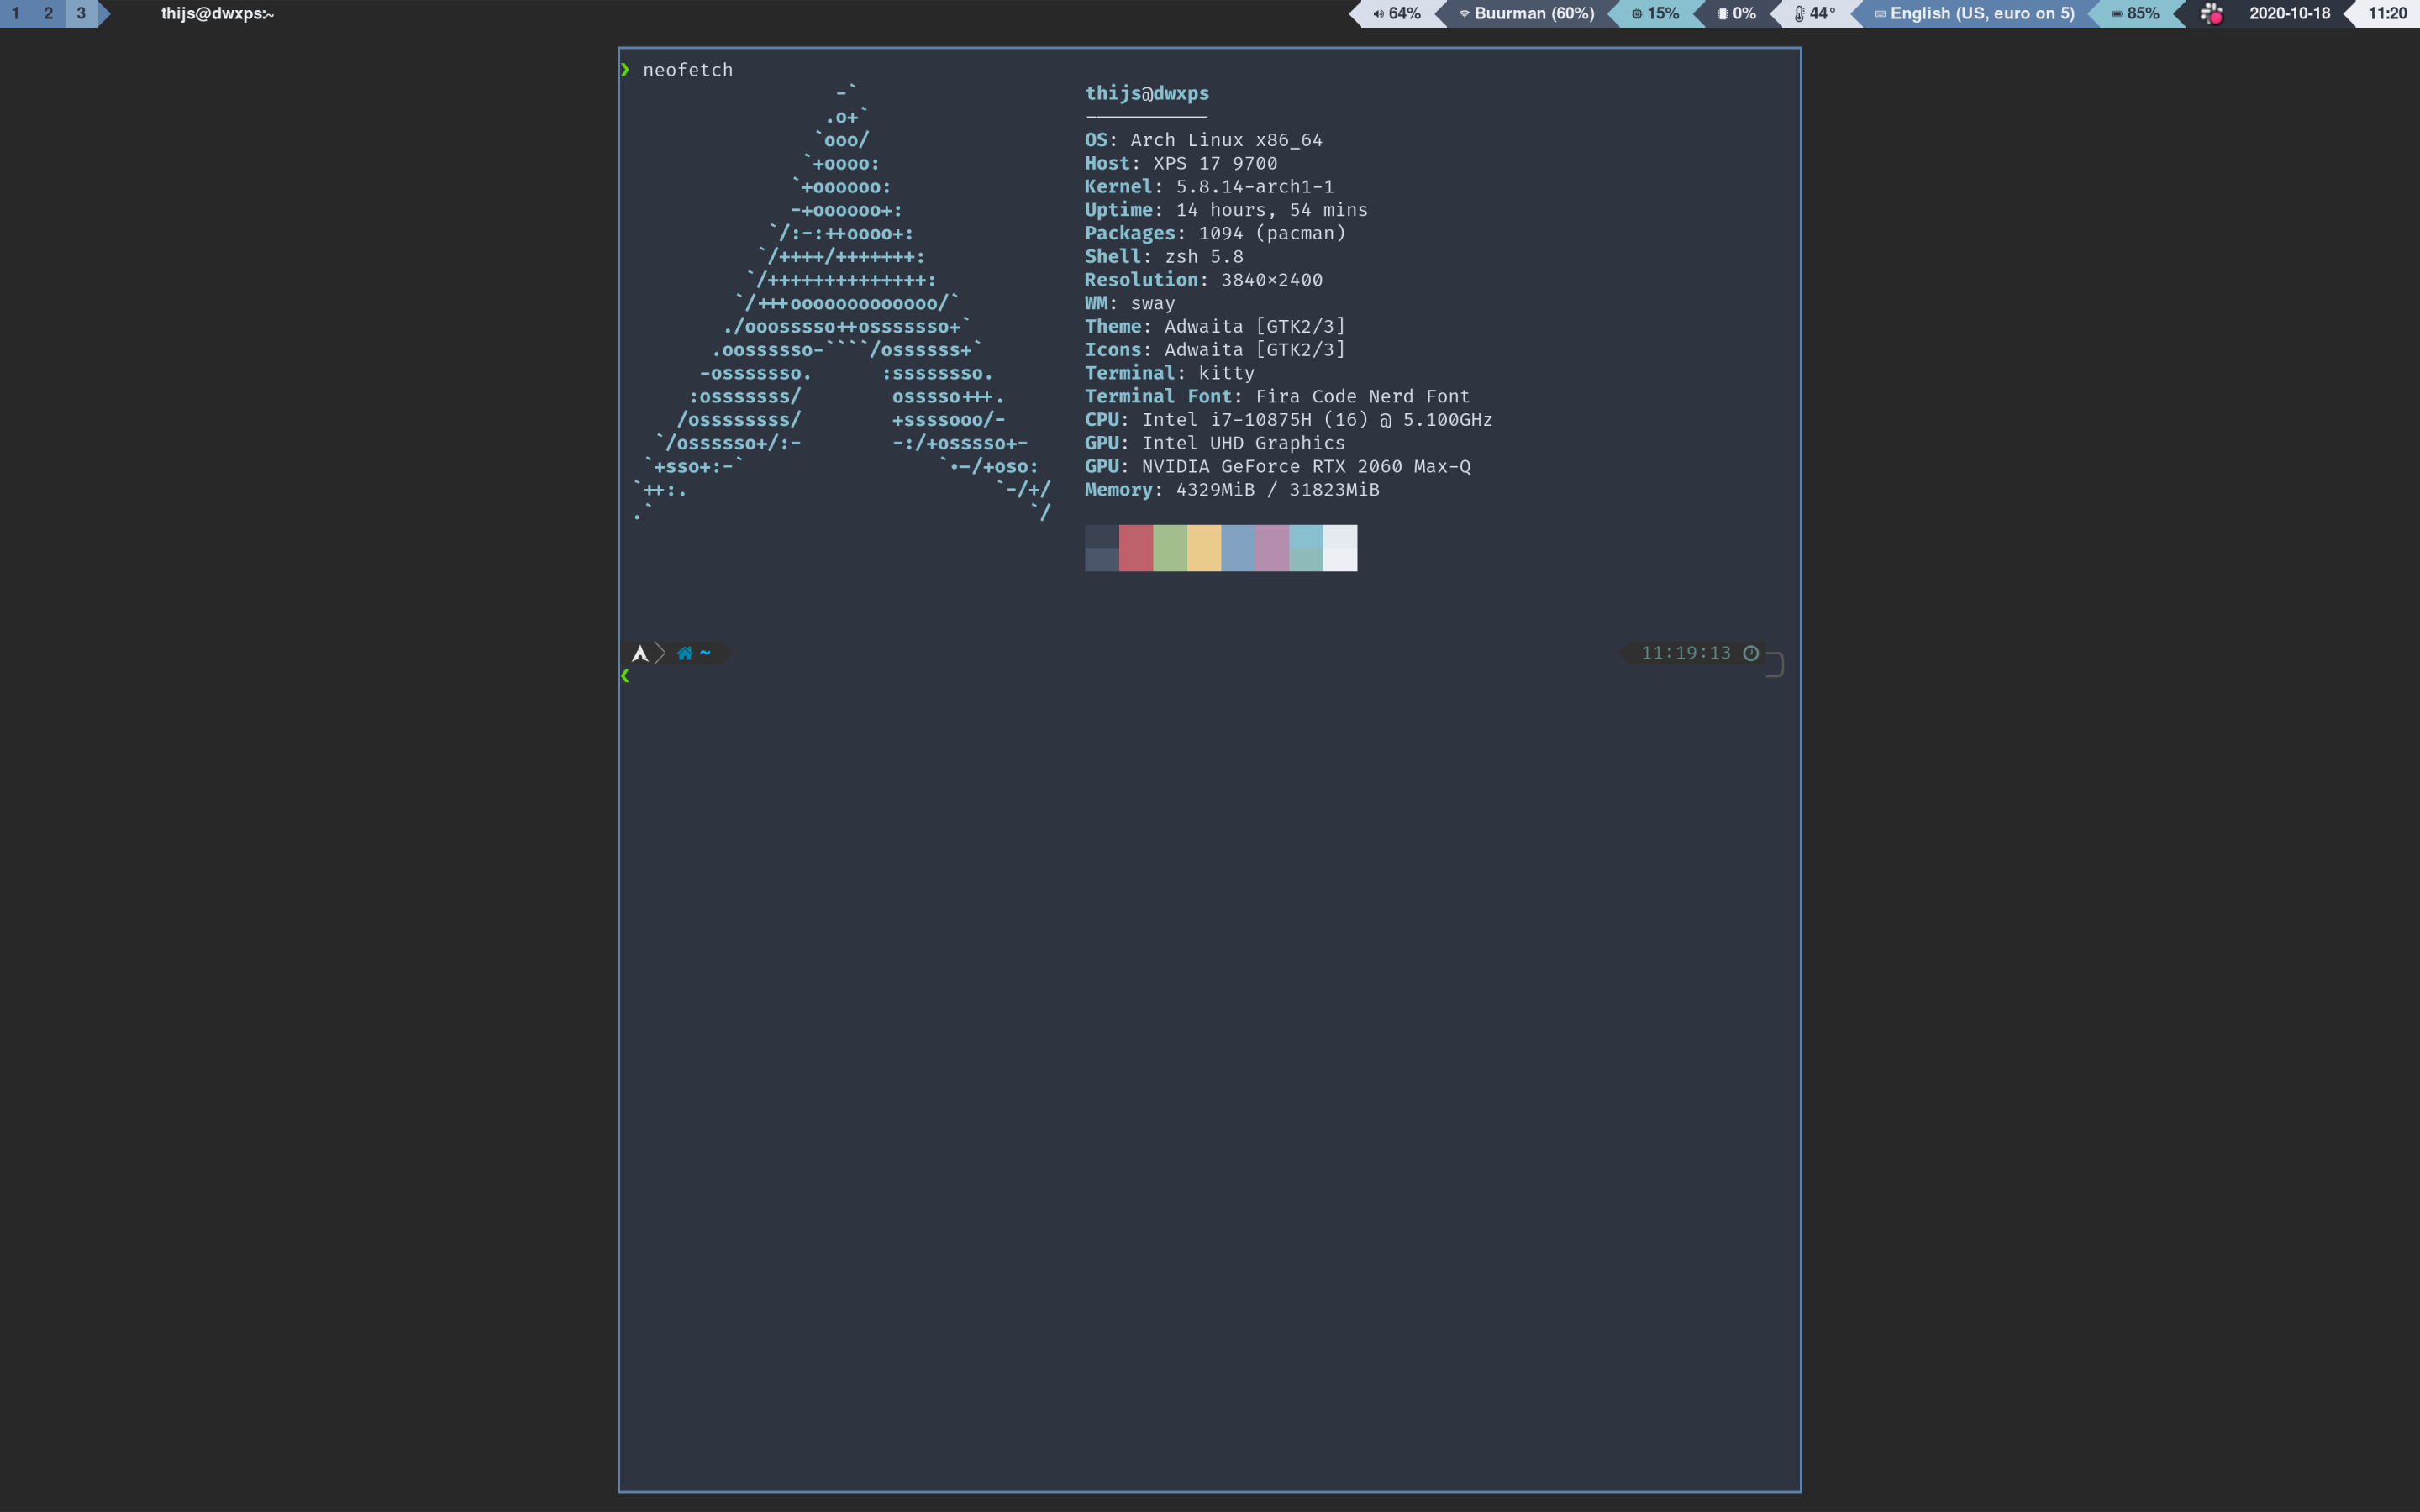The width and height of the screenshot is (2420, 1512).
Task: Click the 44° temperature module
Action: (x=1815, y=13)
